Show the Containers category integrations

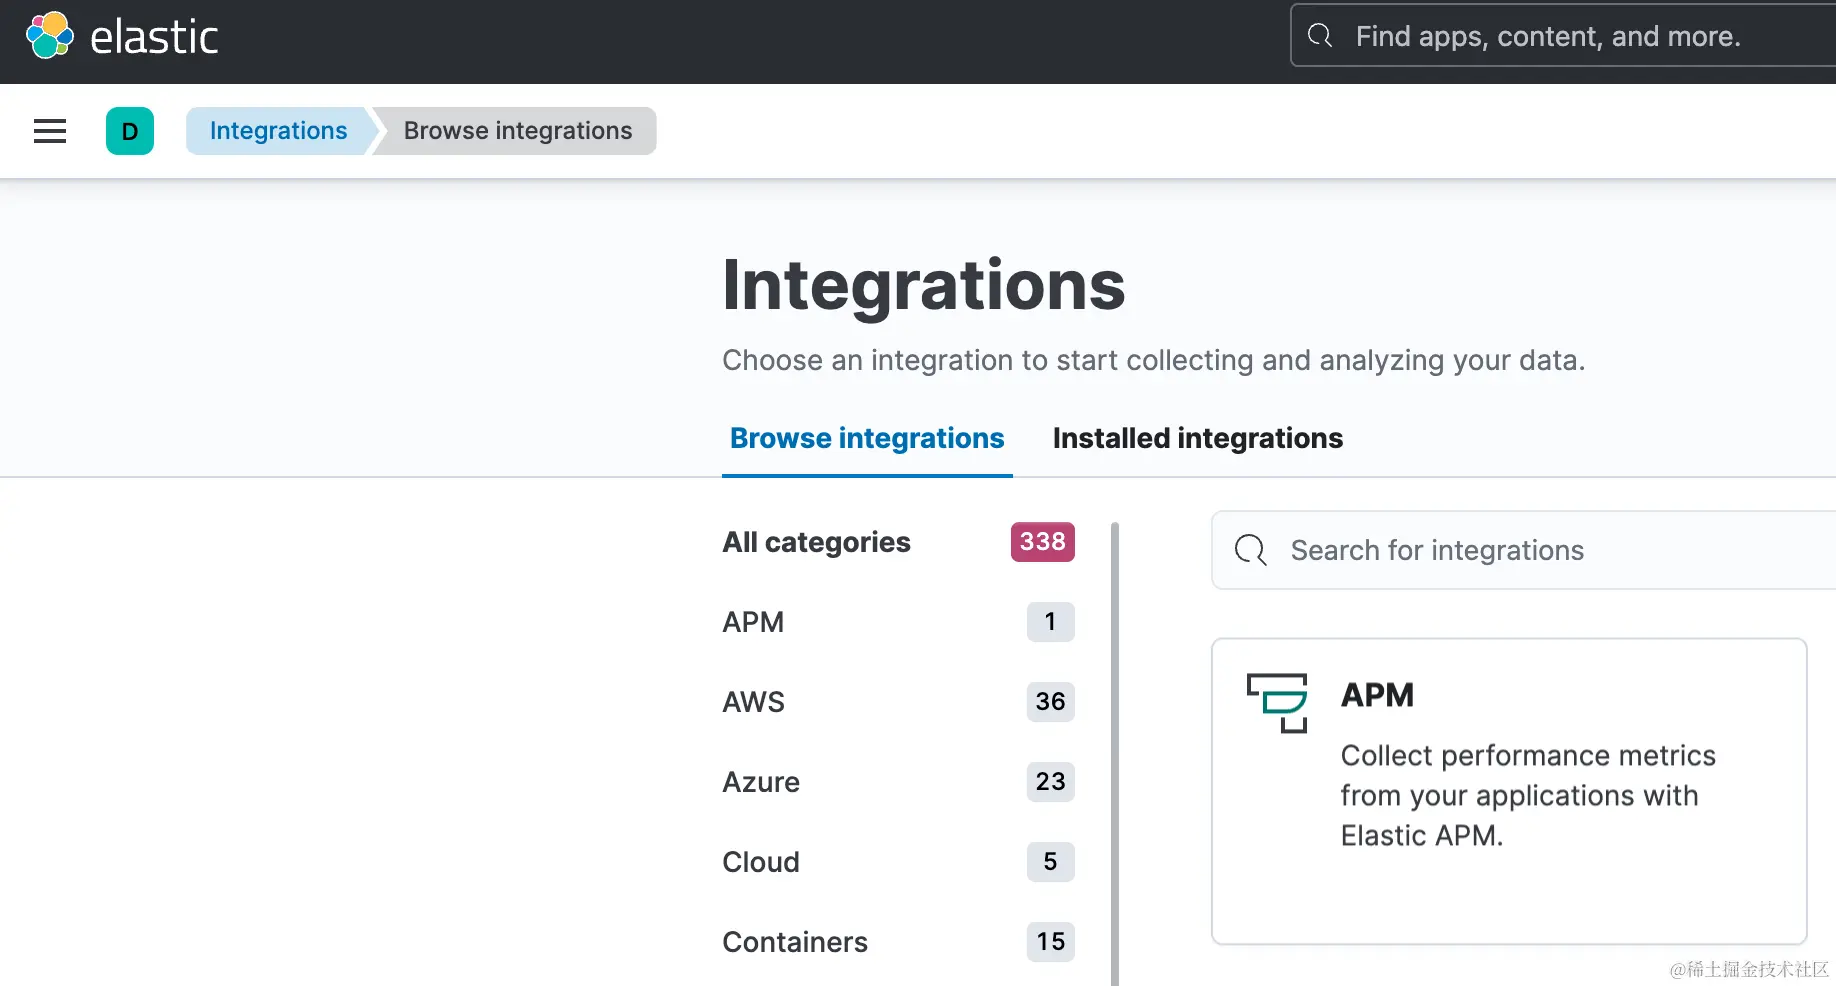[x=795, y=942]
